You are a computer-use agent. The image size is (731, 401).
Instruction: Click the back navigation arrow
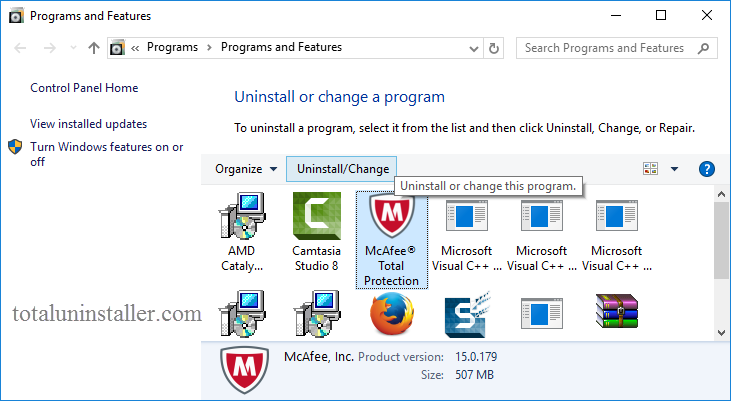click(20, 48)
